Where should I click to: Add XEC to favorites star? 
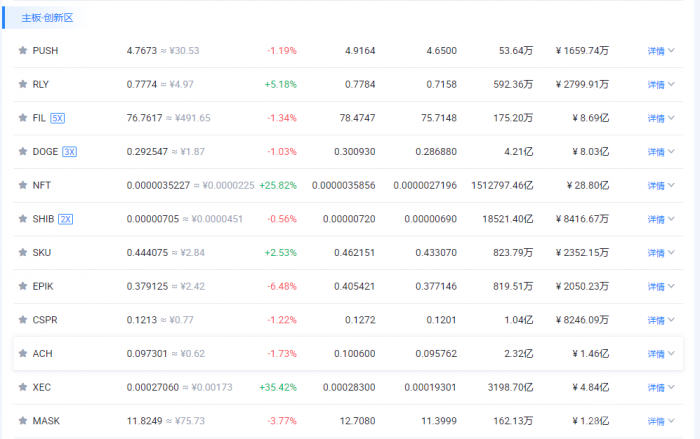tap(23, 387)
